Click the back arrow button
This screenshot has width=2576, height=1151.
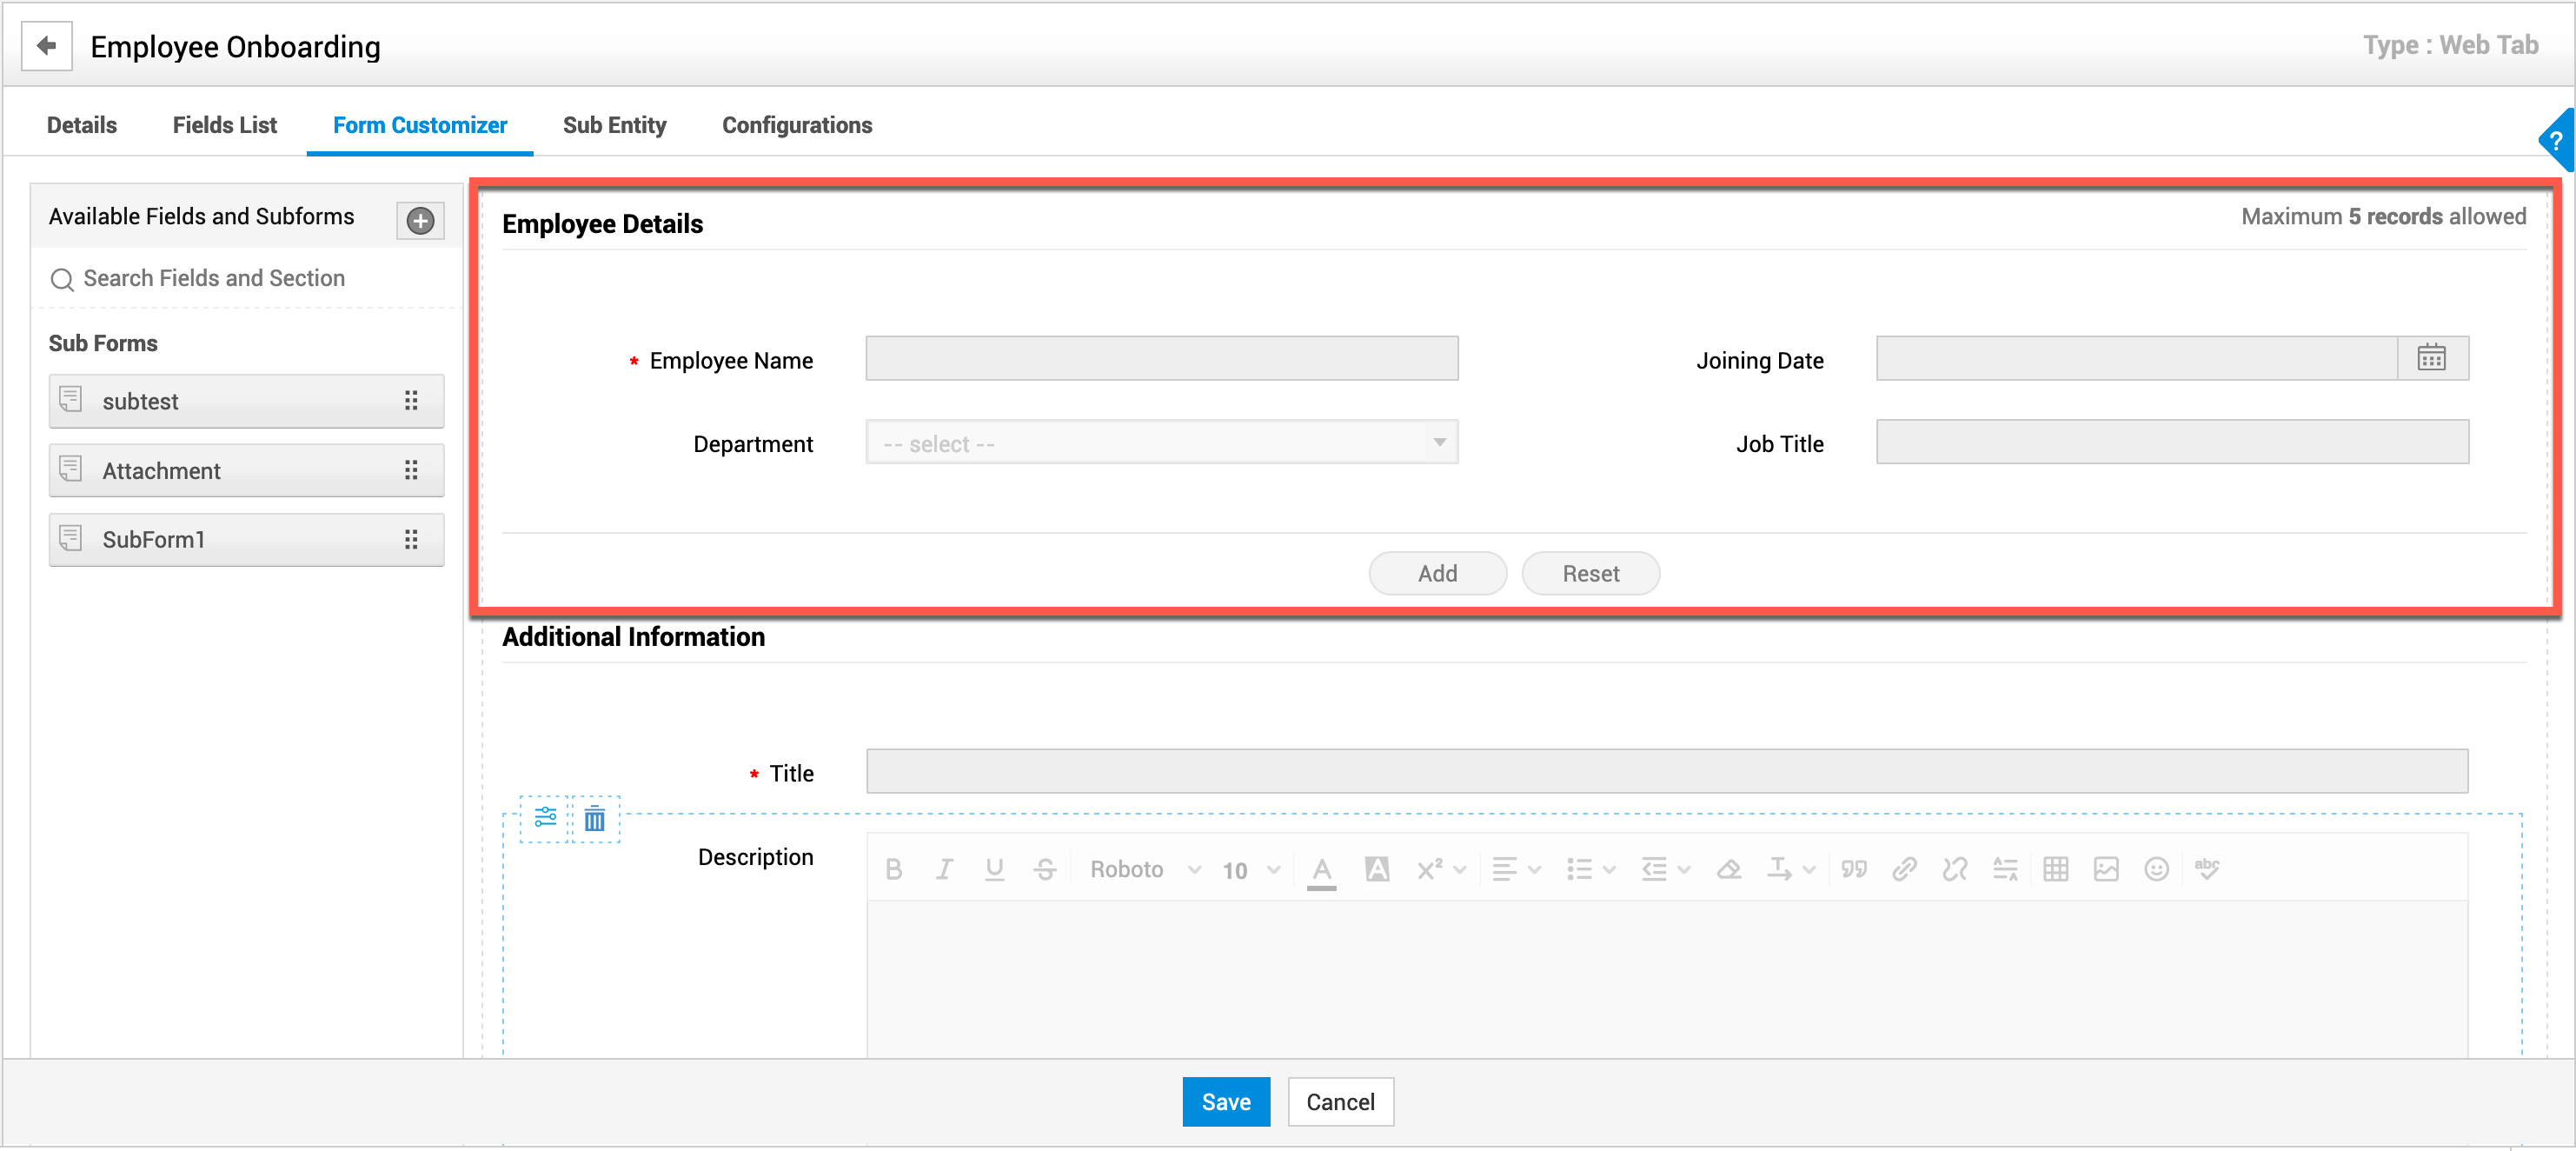(x=46, y=46)
